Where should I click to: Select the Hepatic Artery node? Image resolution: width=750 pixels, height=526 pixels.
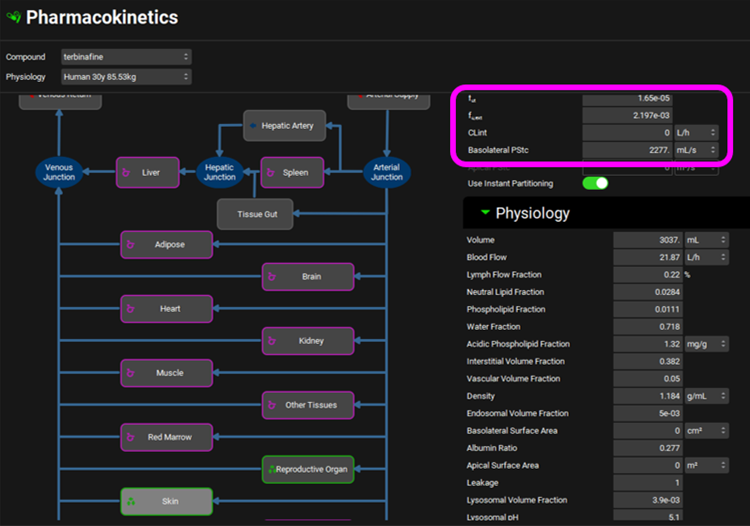285,126
